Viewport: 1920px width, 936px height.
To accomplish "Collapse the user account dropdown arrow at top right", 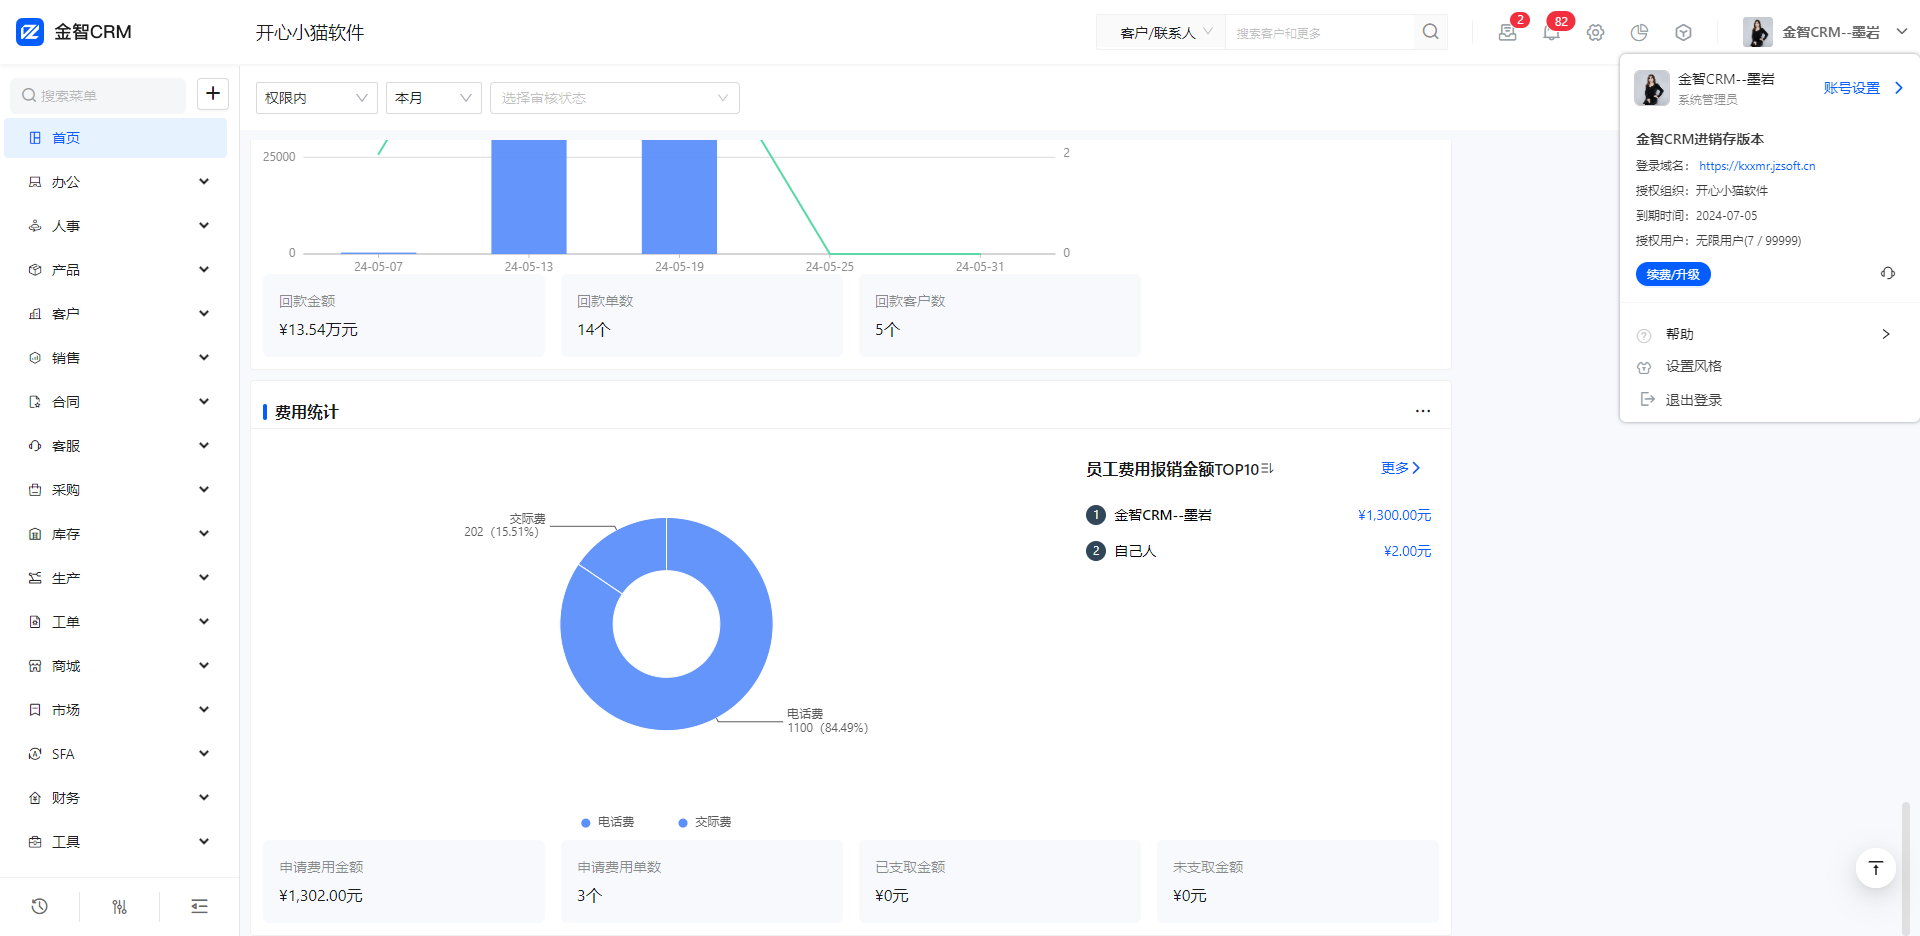I will pyautogui.click(x=1902, y=32).
